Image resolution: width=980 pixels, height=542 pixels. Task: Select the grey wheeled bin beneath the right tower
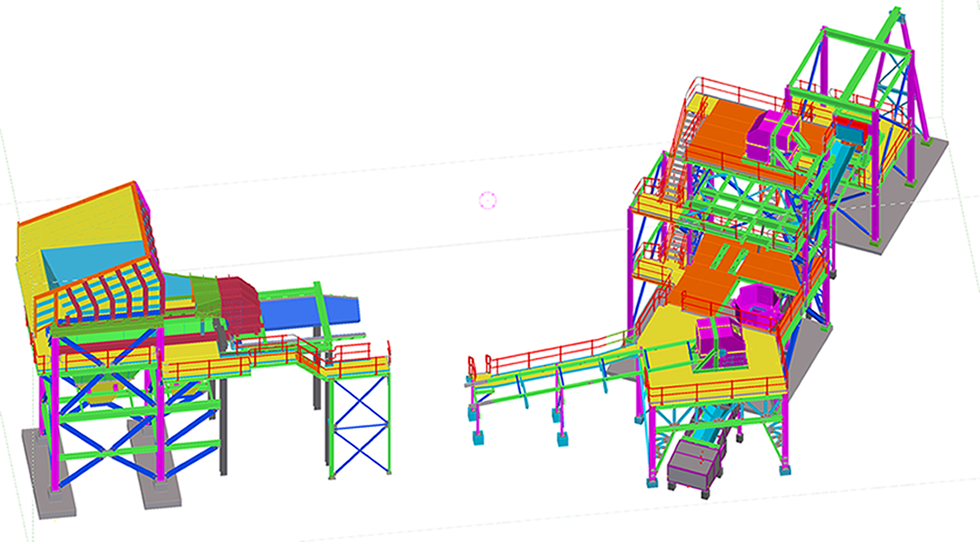(x=695, y=464)
